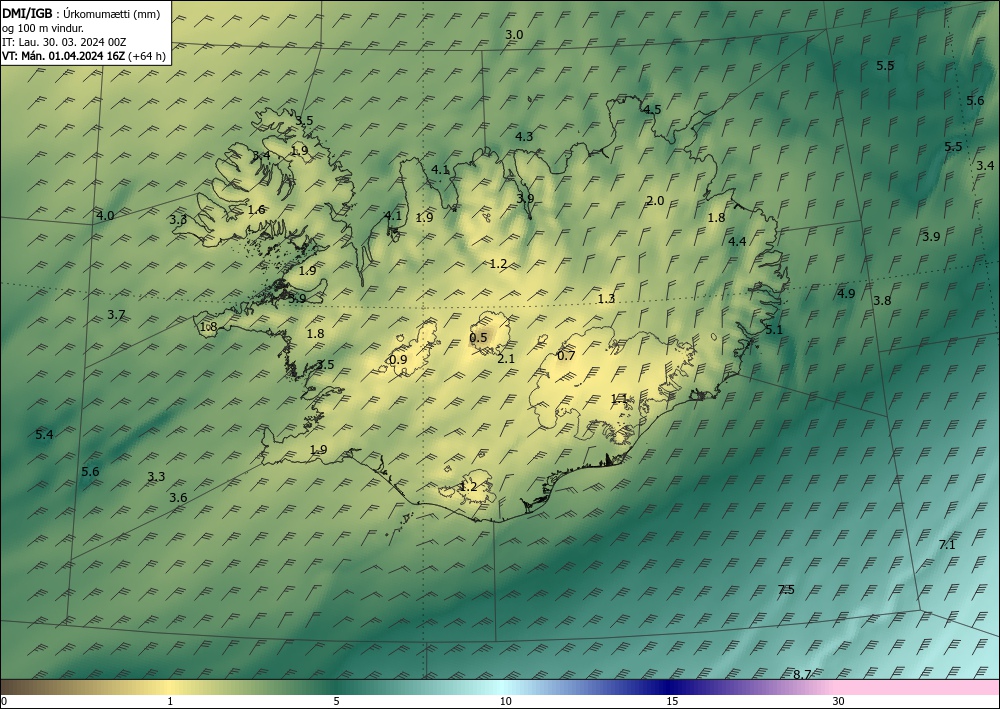Image resolution: width=1000 pixels, height=709 pixels.
Task: Click the "(+64 h)" forecast offset text
Action: pyautogui.click(x=147, y=56)
